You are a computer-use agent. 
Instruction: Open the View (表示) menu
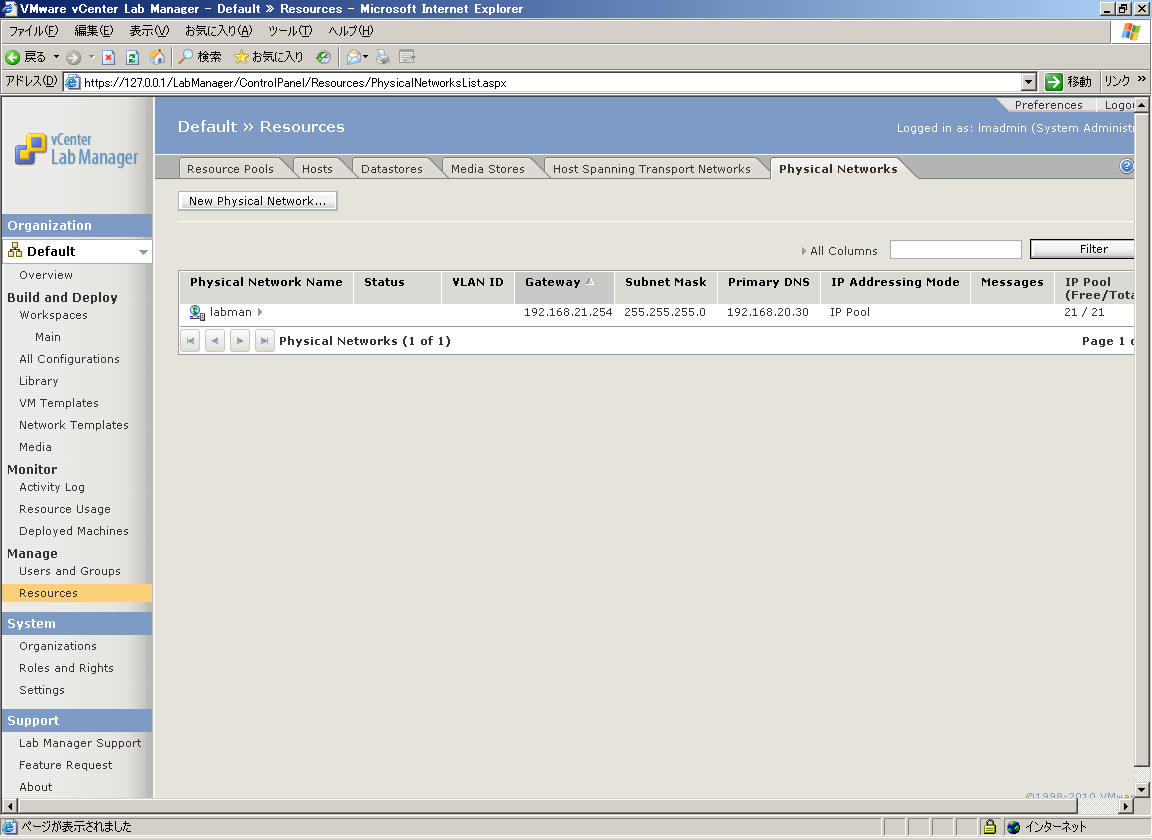[149, 31]
